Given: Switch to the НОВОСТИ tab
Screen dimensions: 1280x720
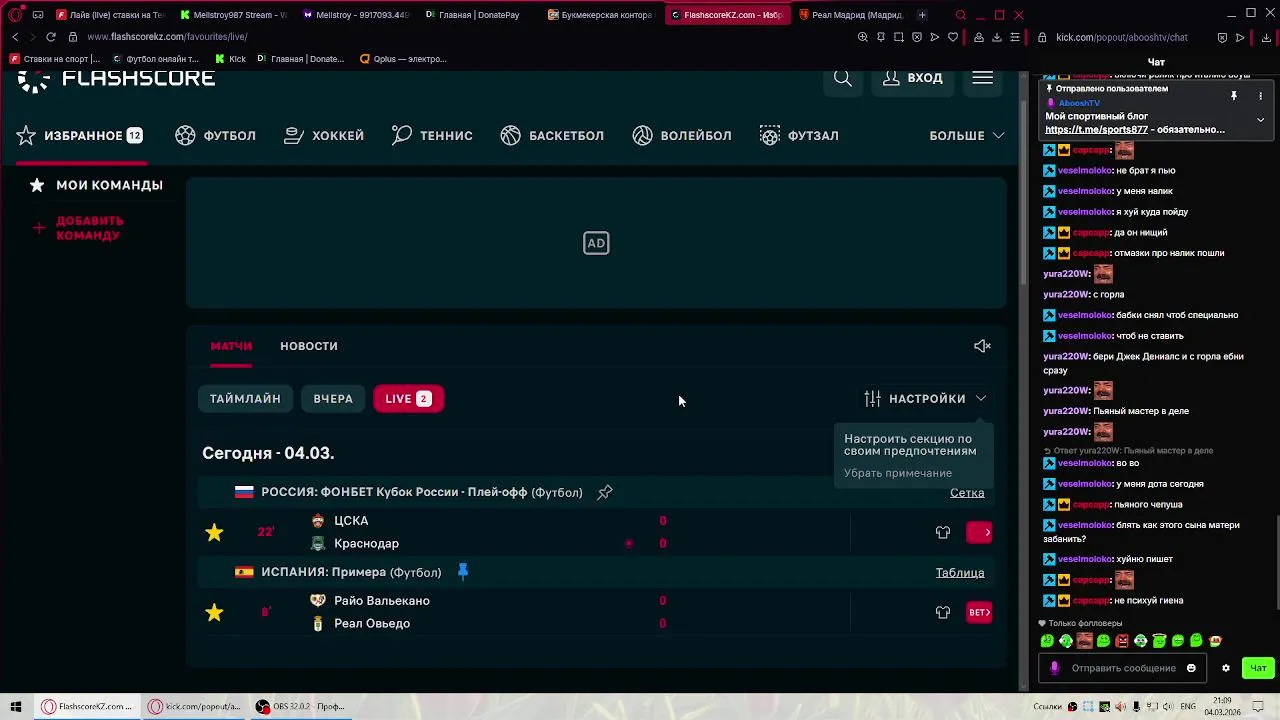Looking at the screenshot, I should click(x=309, y=346).
